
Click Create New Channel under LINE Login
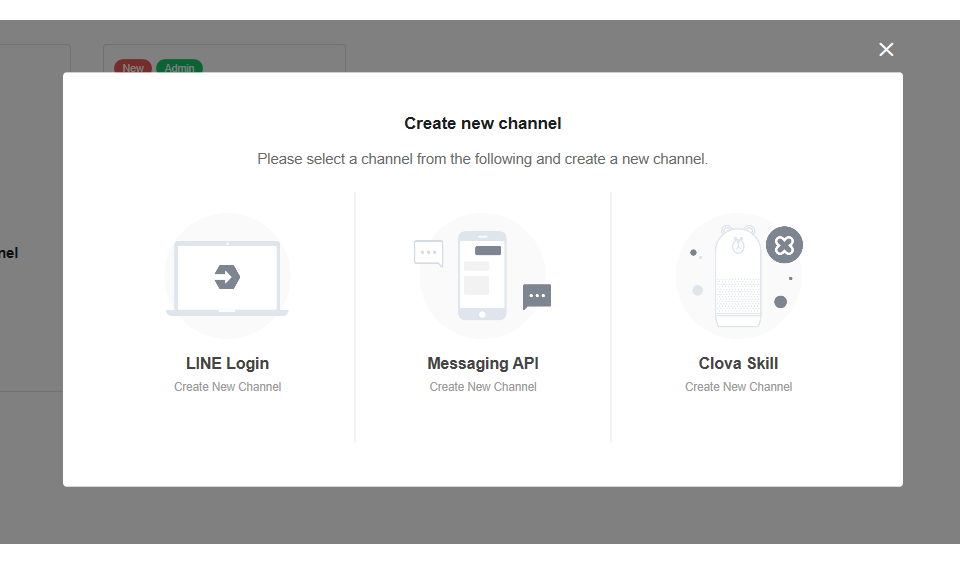[x=227, y=387]
